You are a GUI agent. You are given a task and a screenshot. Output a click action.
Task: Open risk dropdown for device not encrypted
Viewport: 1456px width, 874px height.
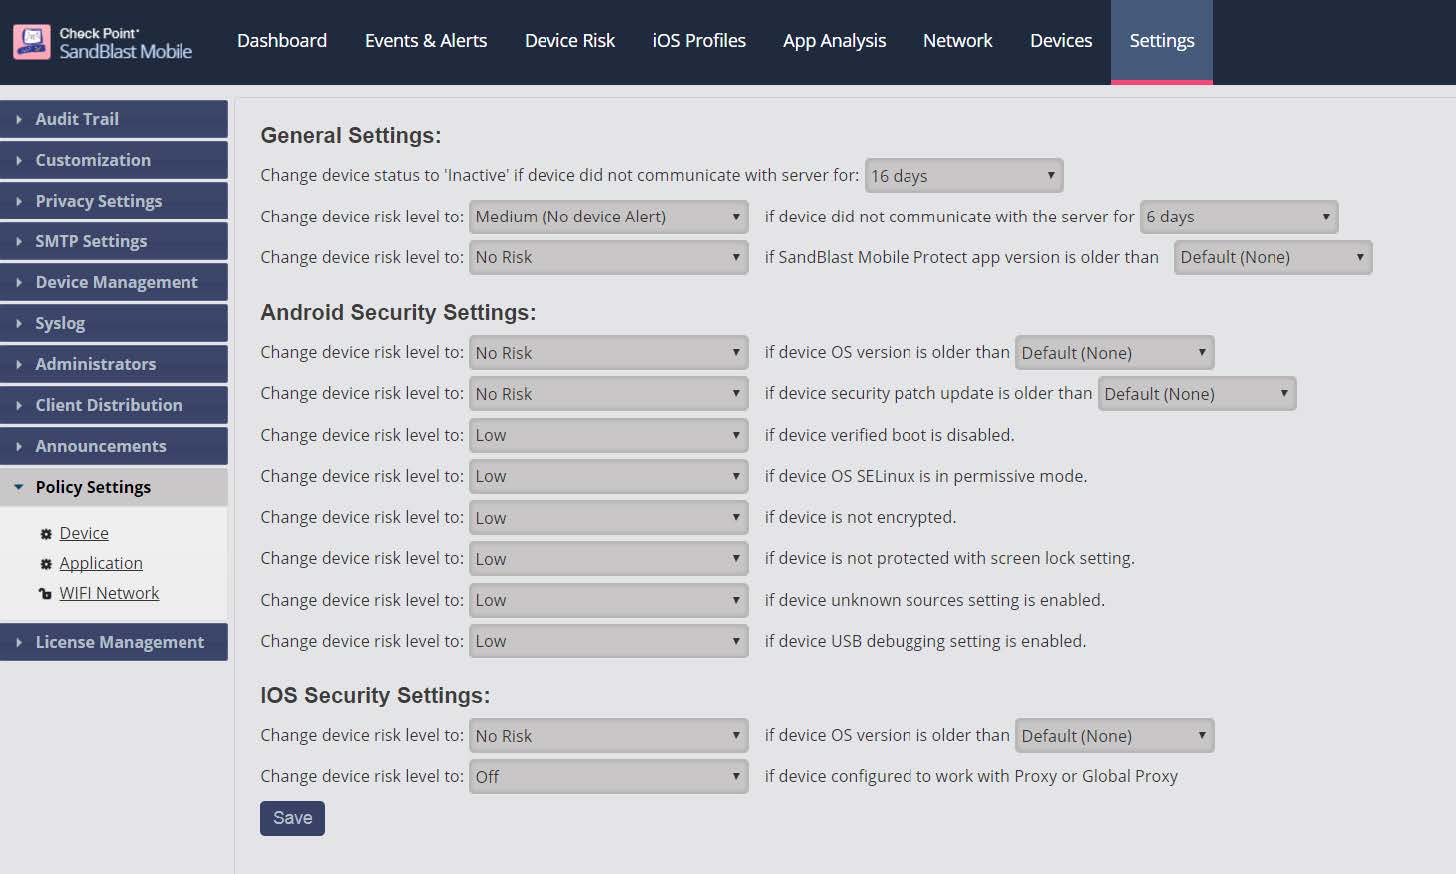pos(609,518)
